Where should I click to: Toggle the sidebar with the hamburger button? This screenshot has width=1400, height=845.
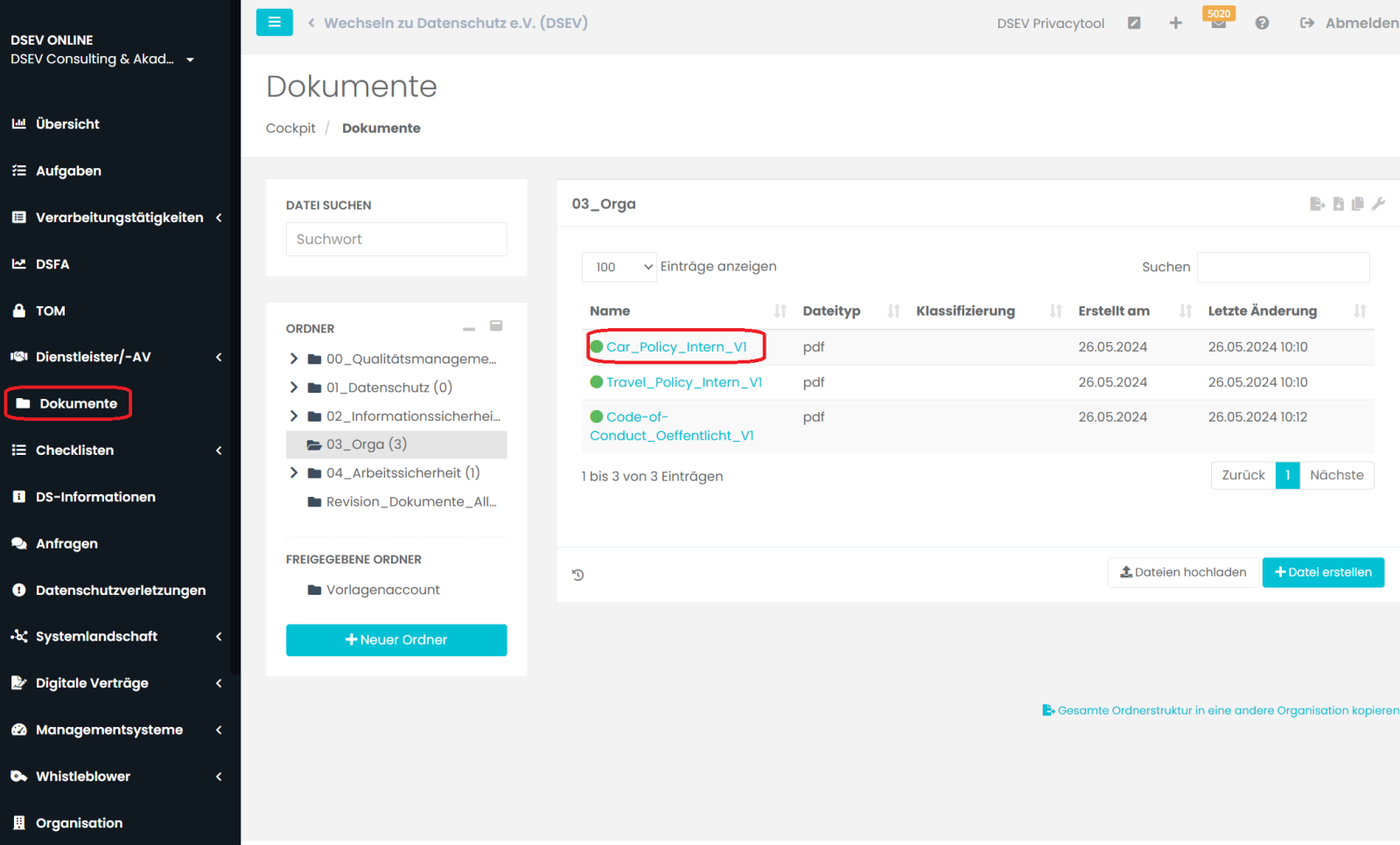click(274, 22)
